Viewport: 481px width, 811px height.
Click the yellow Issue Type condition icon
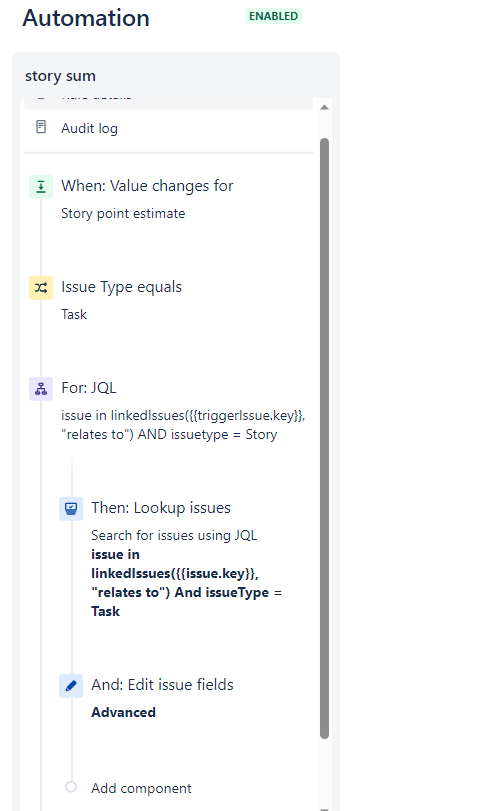point(41,288)
